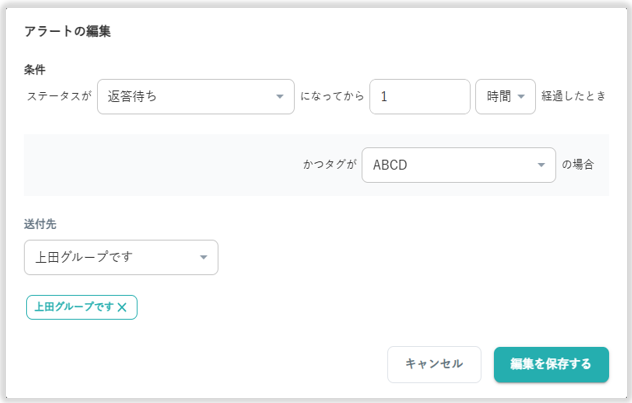Viewport: 632px width, 403px height.
Task: Click the ステータスが label text
Action: (x=58, y=97)
